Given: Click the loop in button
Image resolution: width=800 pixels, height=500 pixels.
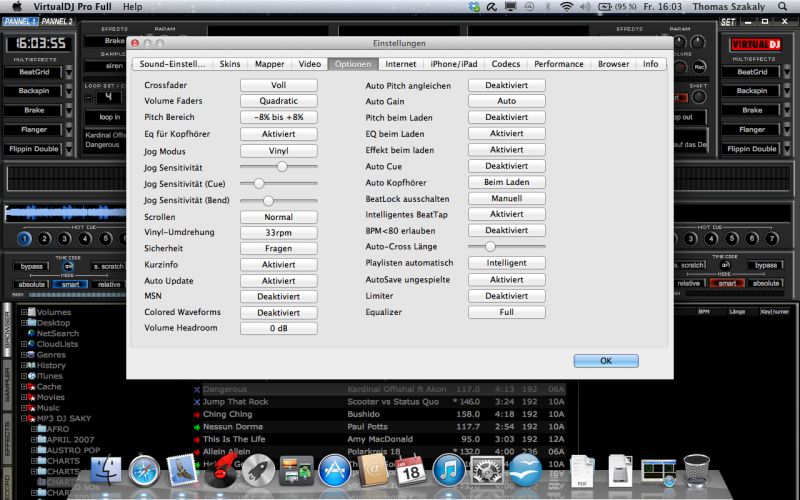Looking at the screenshot, I should (110, 117).
